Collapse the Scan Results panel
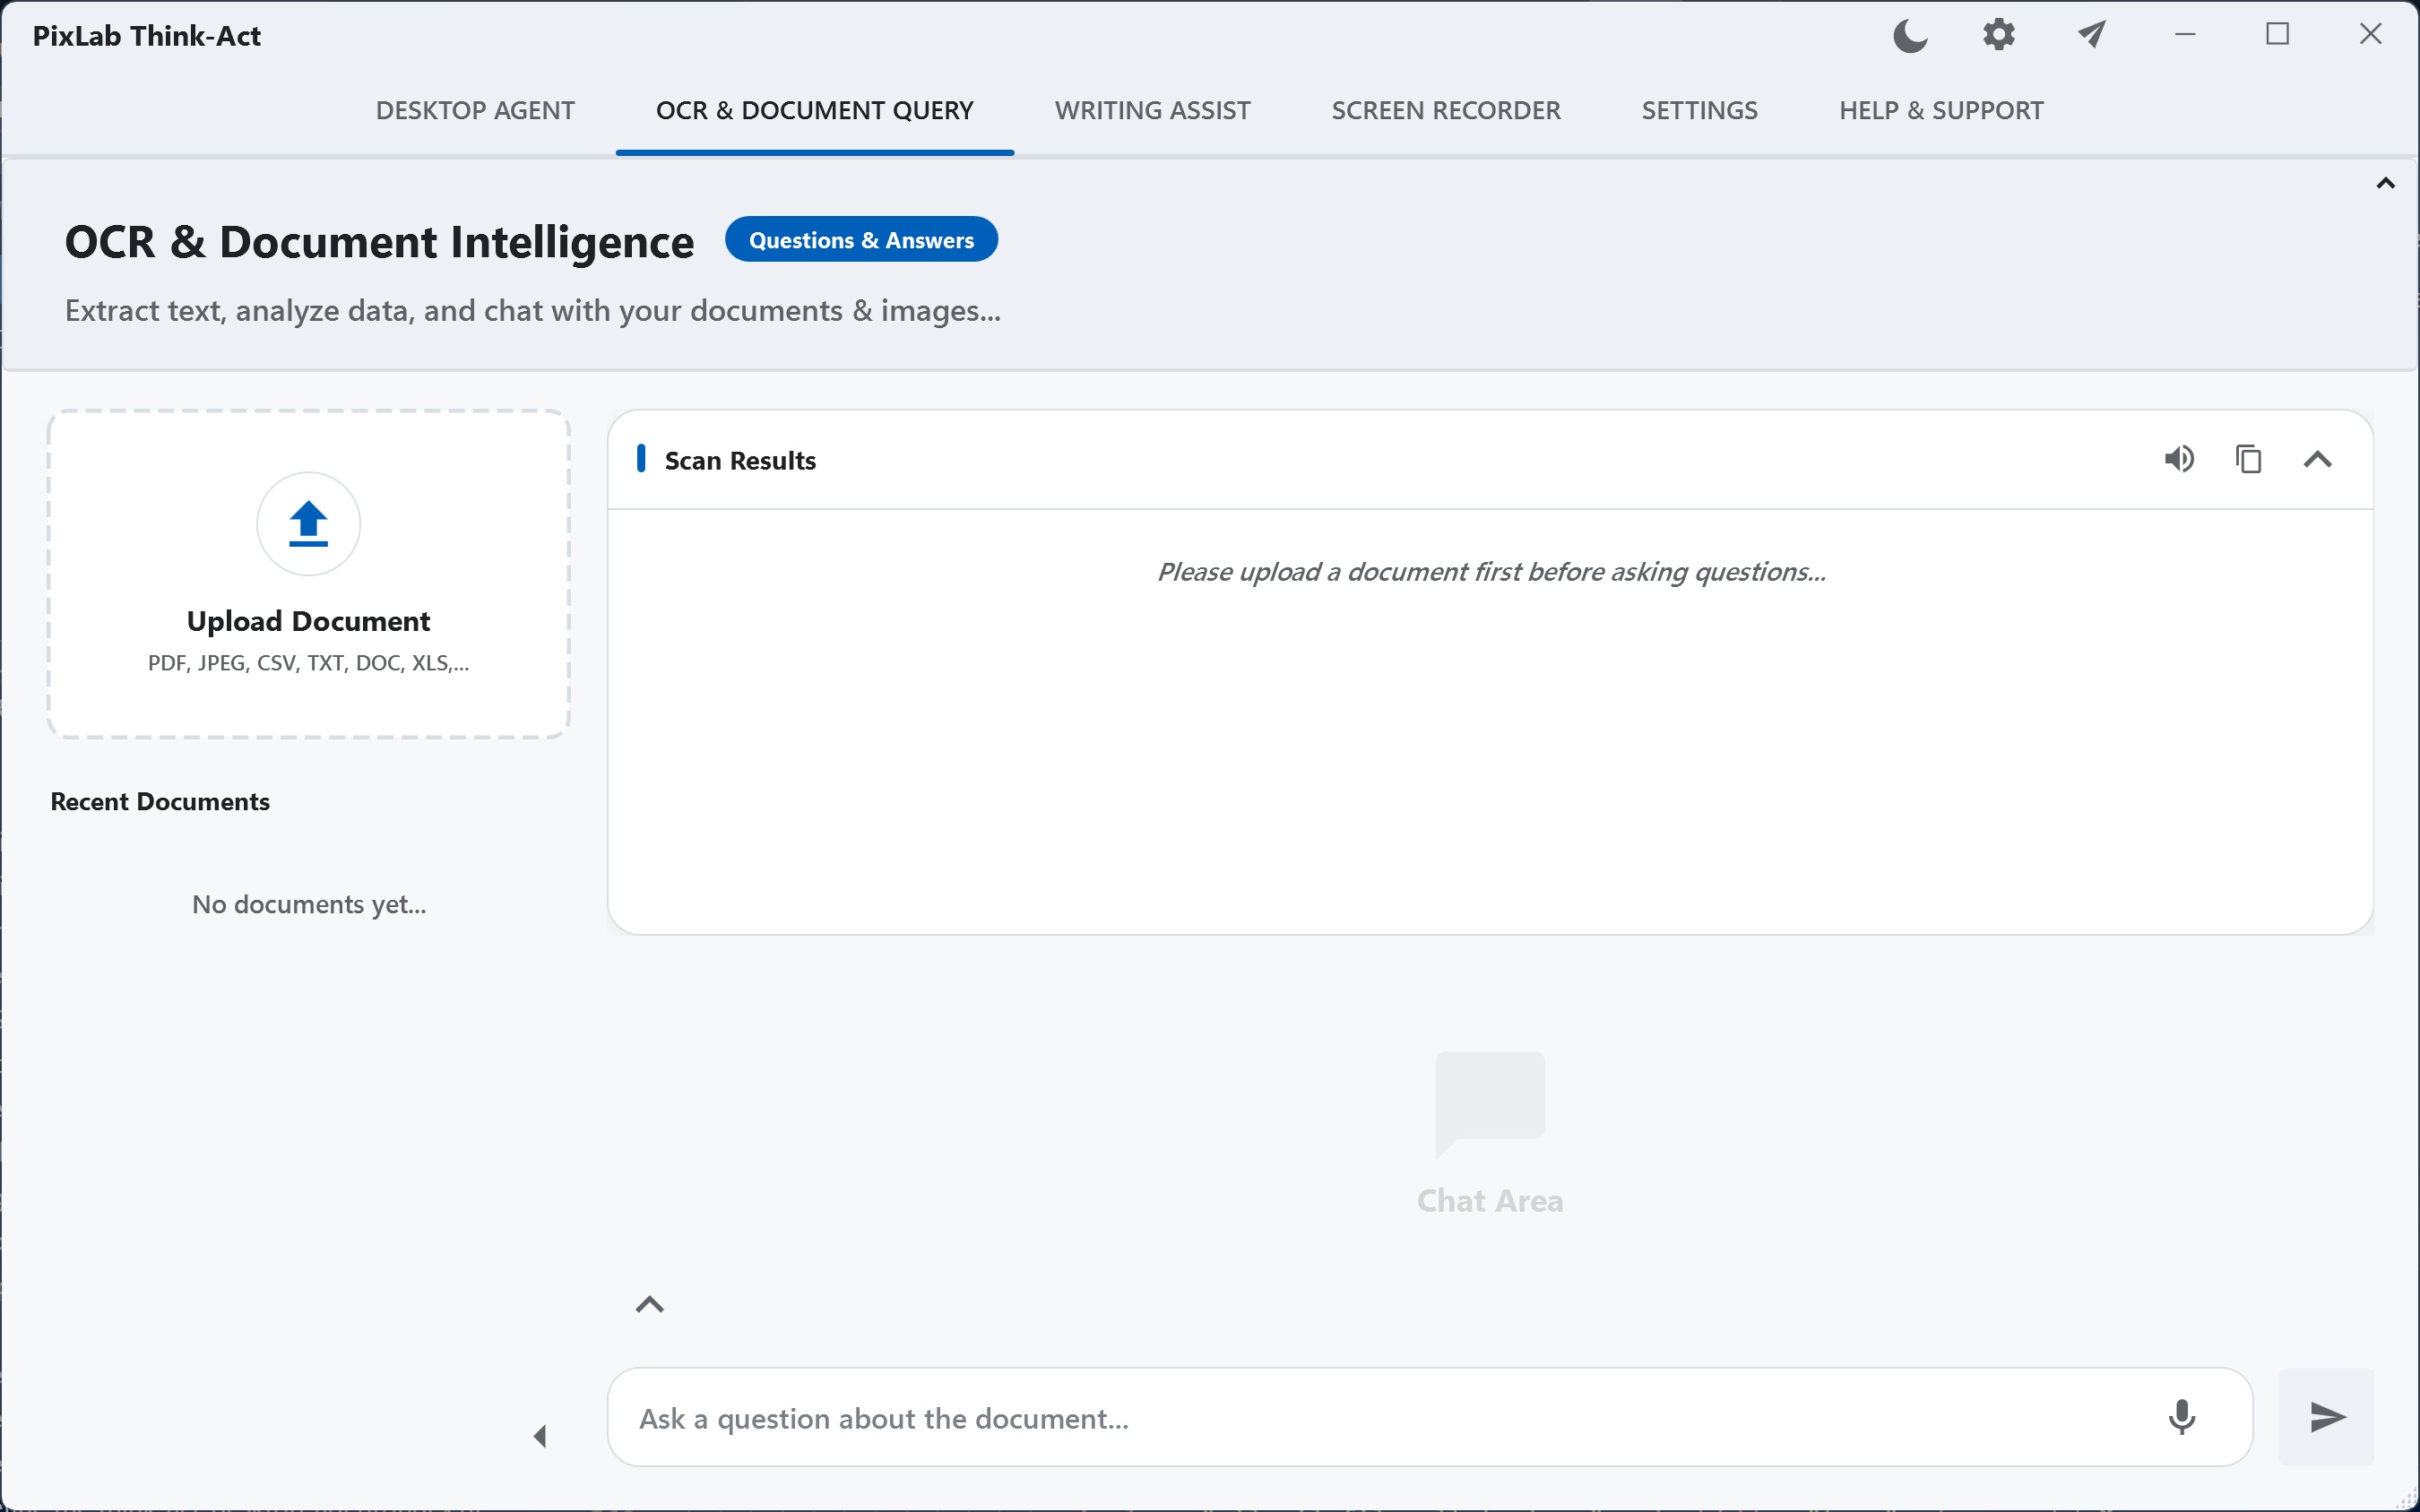 (2317, 460)
